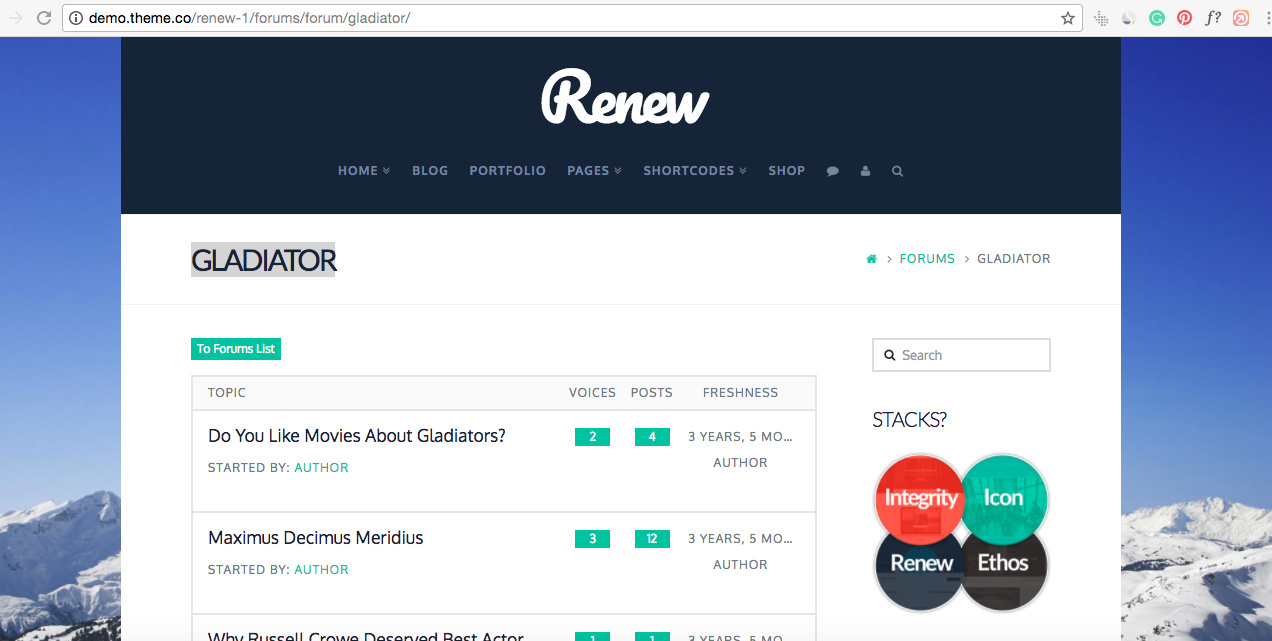The image size is (1272, 641).
Task: Click the browser forward arrow
Action: (15, 18)
